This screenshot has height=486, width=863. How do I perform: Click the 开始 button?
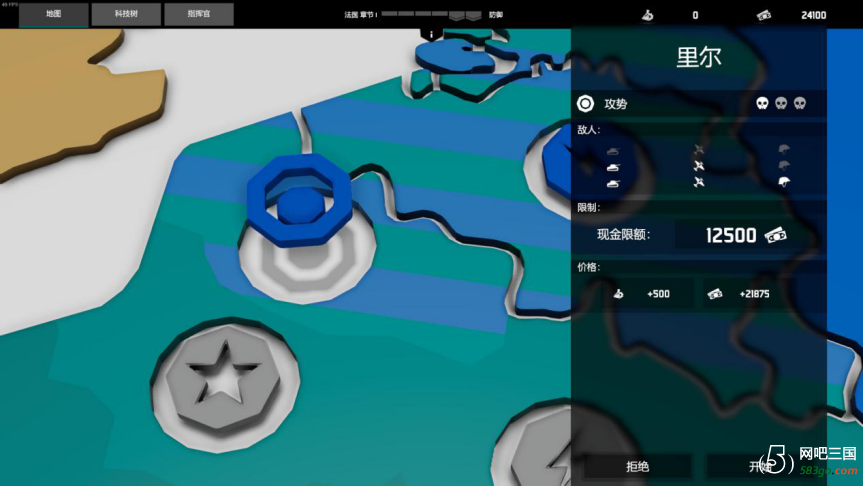pos(761,467)
